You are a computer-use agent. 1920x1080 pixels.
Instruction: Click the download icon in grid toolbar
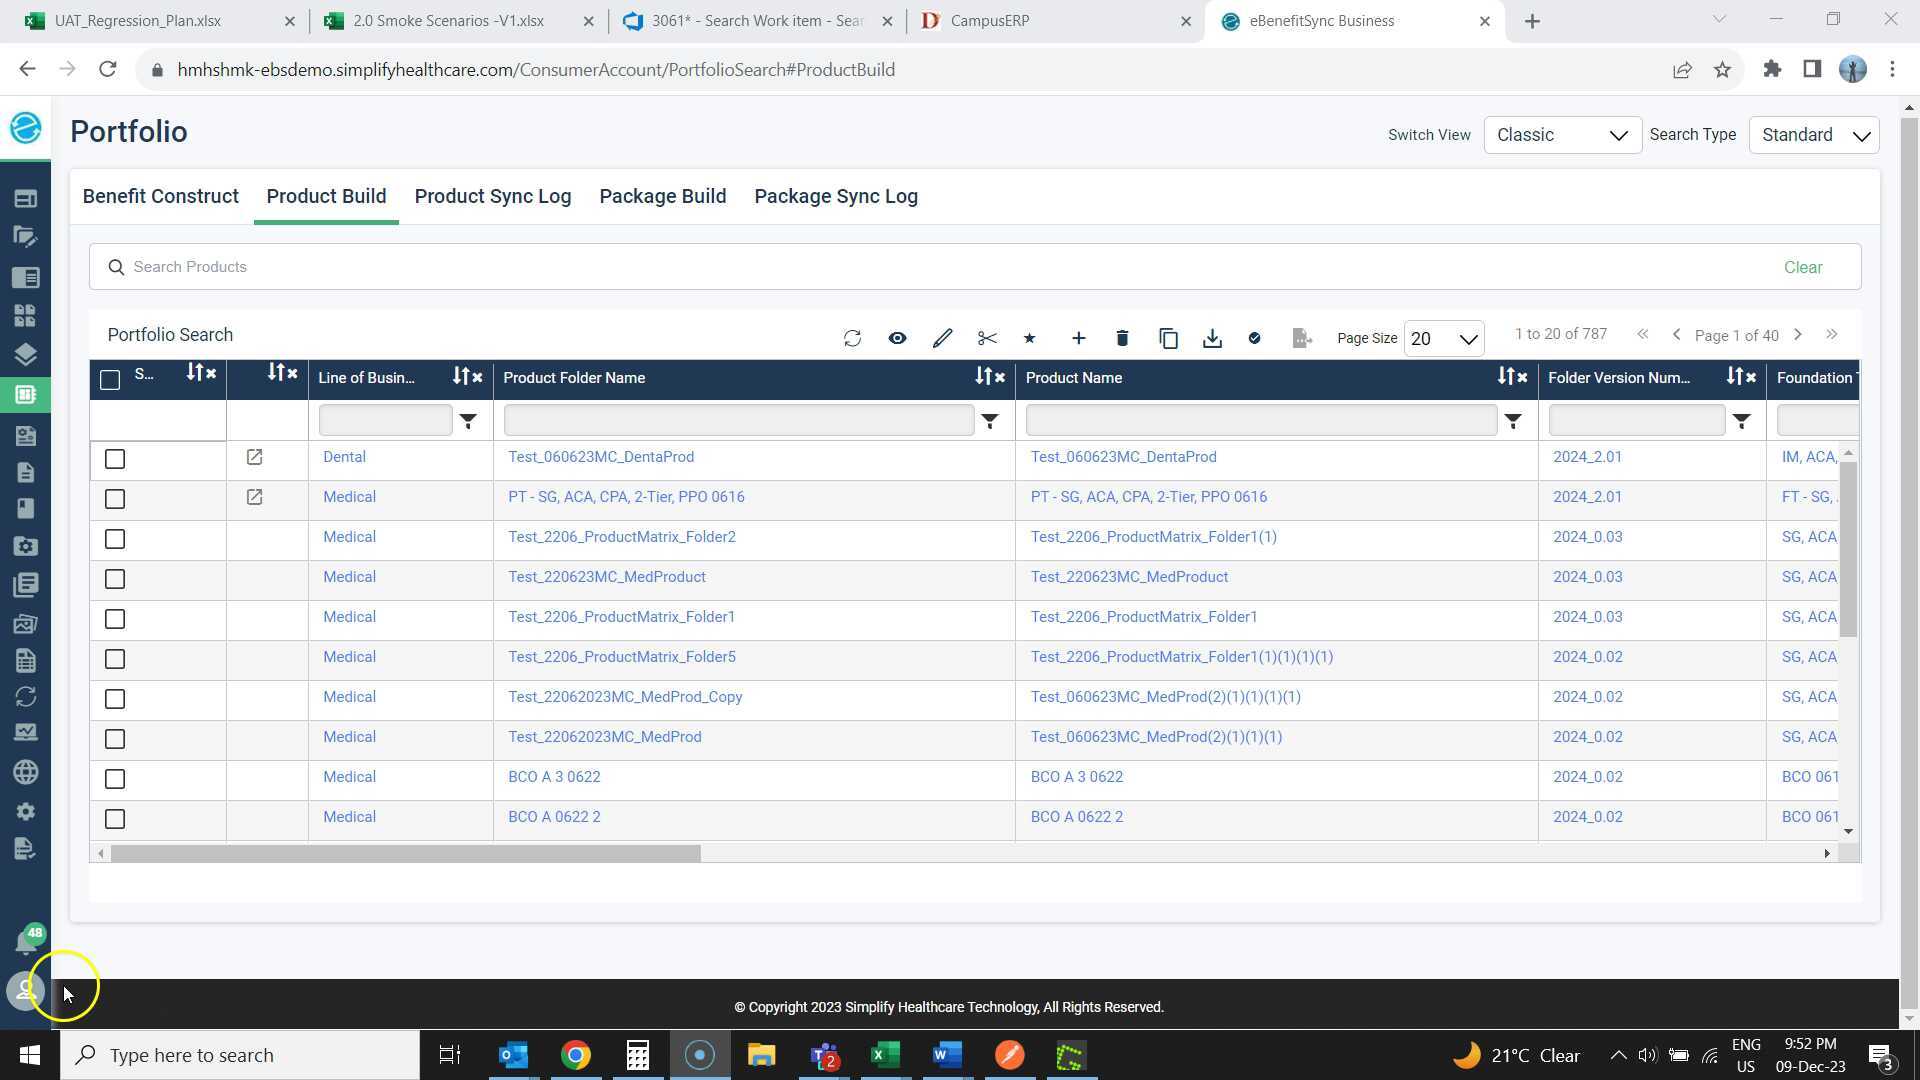1212,338
